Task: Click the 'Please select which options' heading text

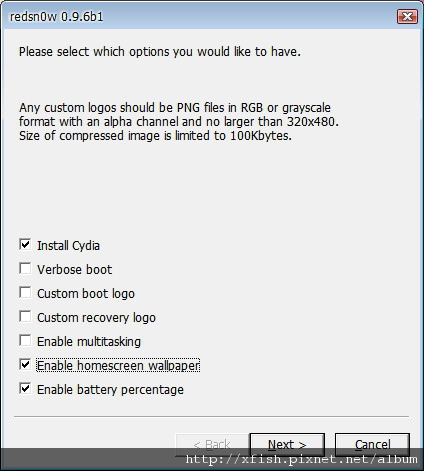Action: (160, 52)
